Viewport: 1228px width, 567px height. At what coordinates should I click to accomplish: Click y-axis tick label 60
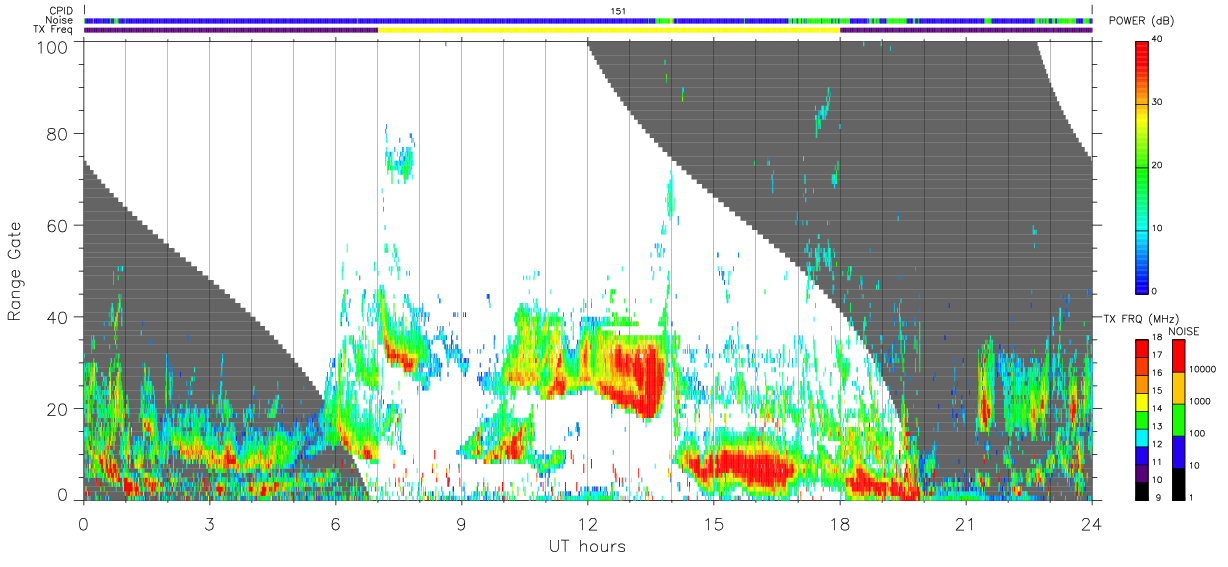(57, 226)
